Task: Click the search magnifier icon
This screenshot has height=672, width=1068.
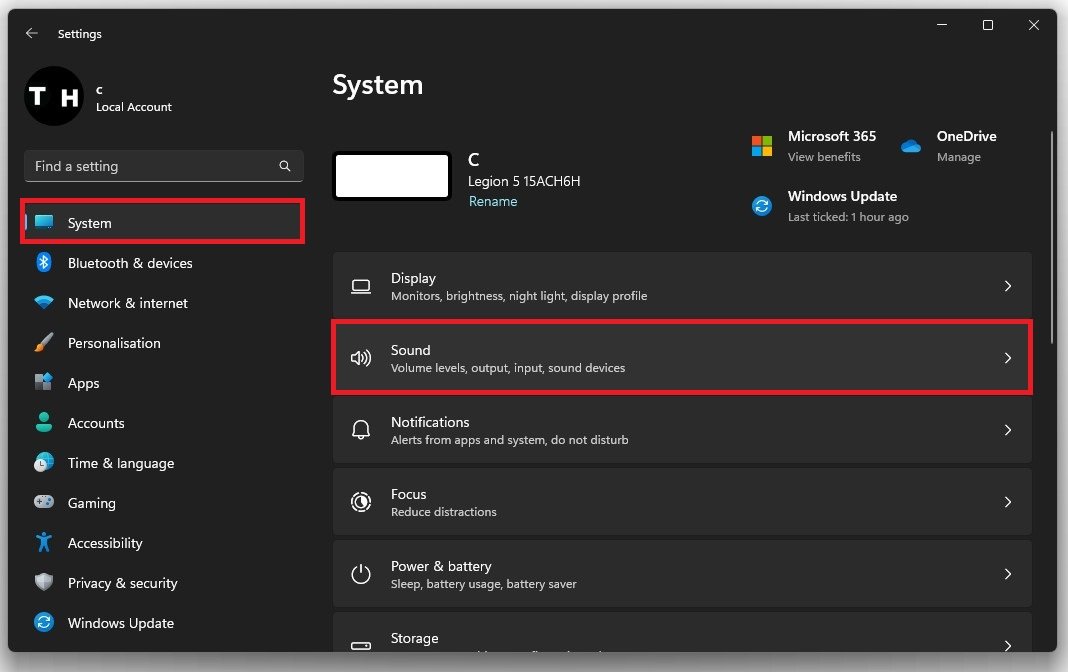Action: [285, 166]
